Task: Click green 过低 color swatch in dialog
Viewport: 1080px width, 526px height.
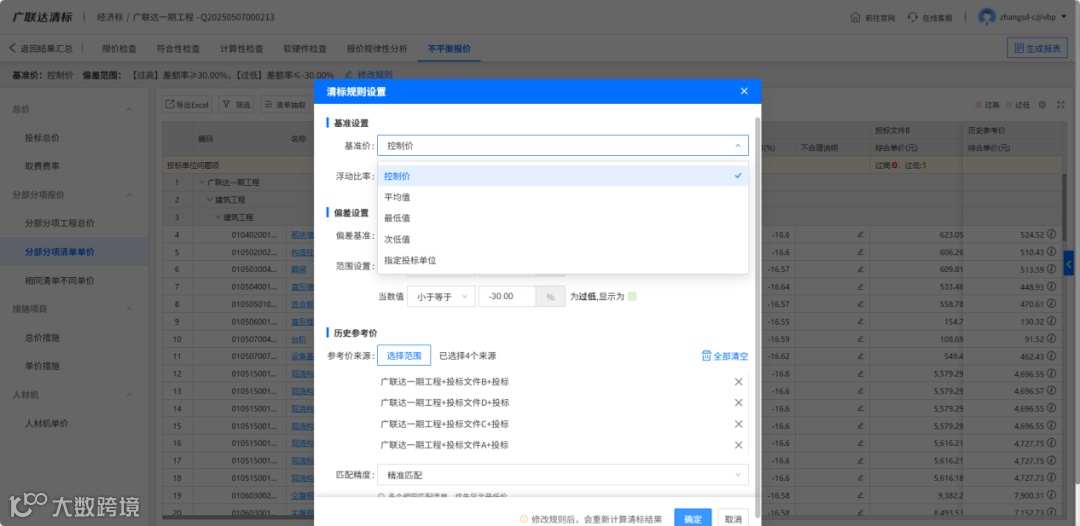Action: 632,297
